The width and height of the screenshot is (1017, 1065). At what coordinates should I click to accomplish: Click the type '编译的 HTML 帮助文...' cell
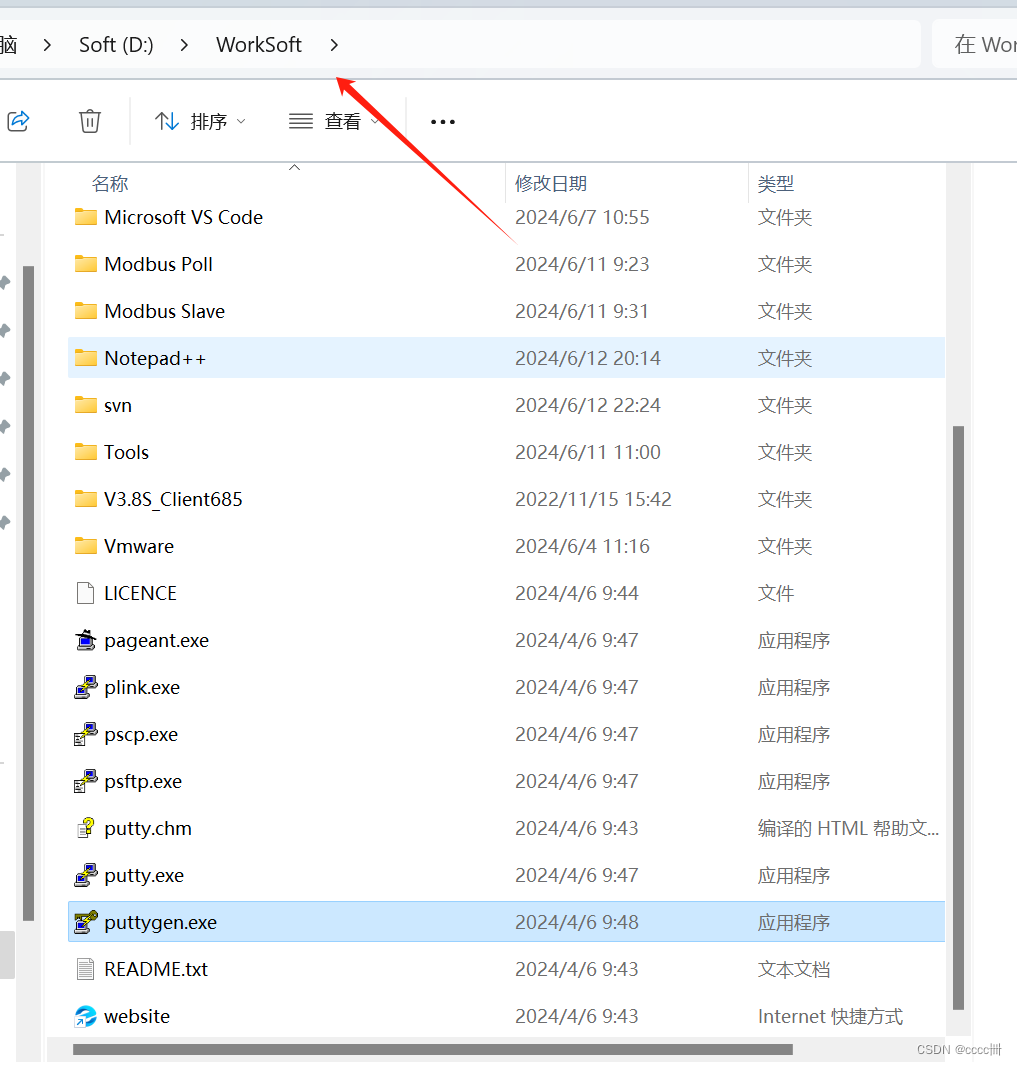[x=849, y=828]
